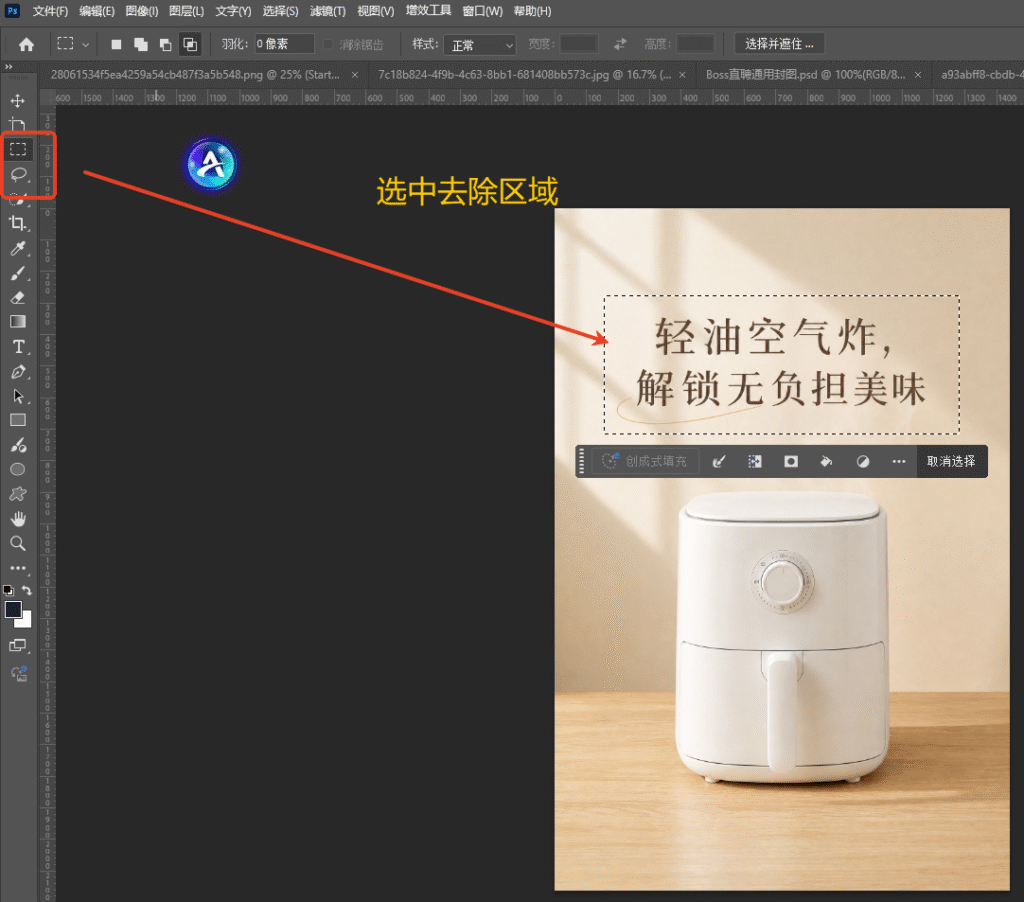This screenshot has width=1024, height=902.
Task: Select the Ellipse shape tool
Action: pyautogui.click(x=18, y=470)
